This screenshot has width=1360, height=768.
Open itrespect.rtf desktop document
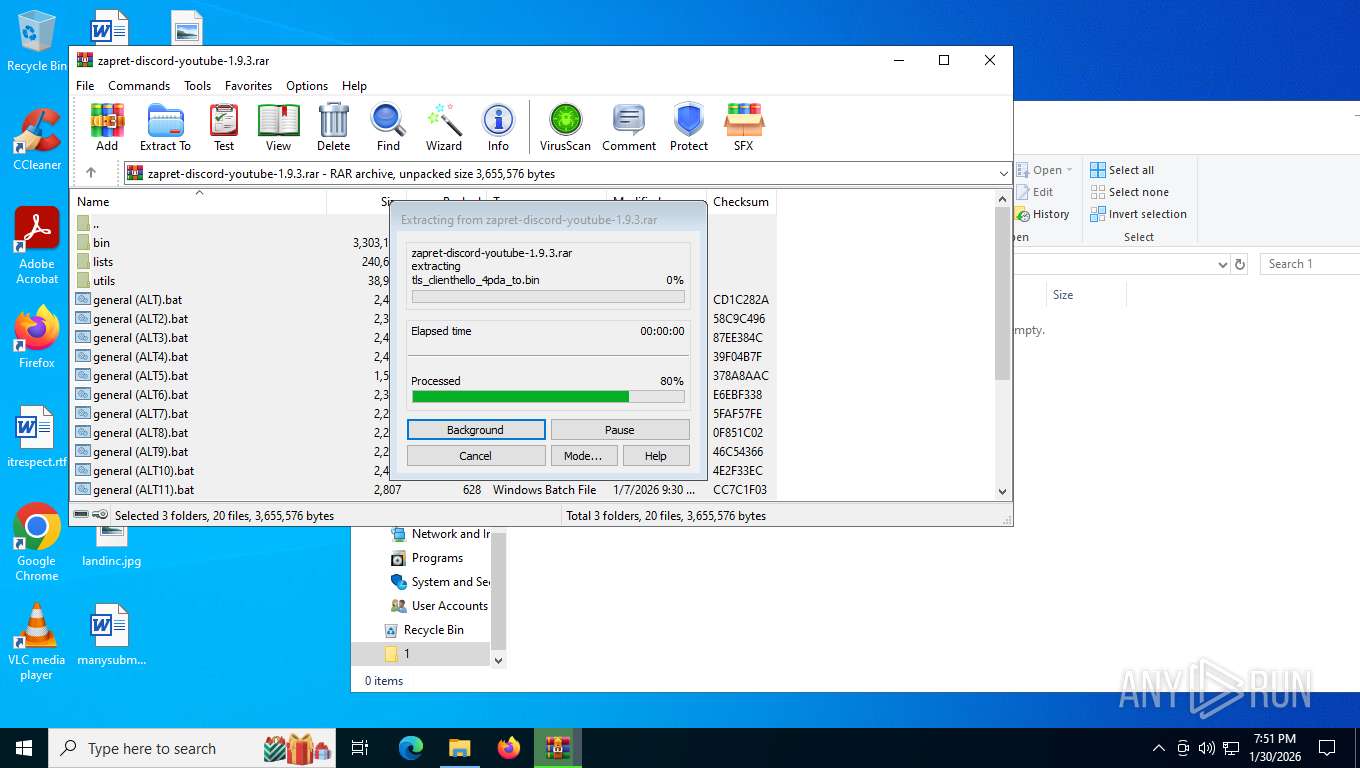coord(37,437)
